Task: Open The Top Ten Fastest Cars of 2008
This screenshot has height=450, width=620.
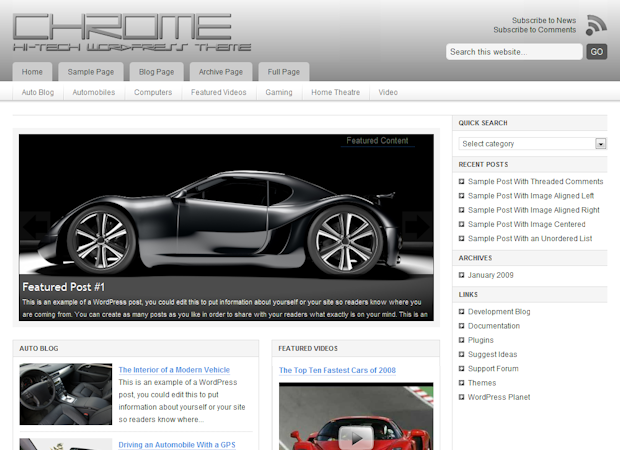Action: [x=337, y=370]
